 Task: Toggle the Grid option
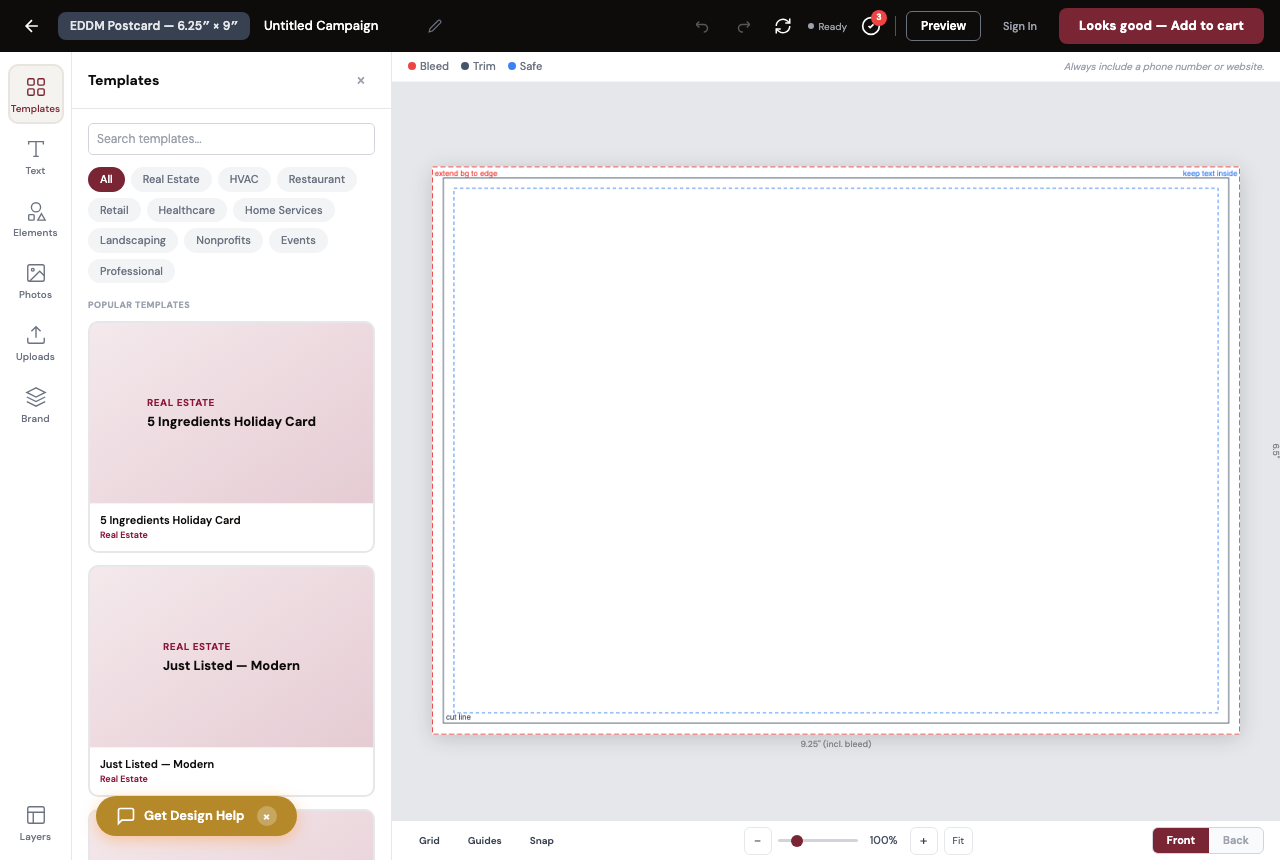(429, 841)
